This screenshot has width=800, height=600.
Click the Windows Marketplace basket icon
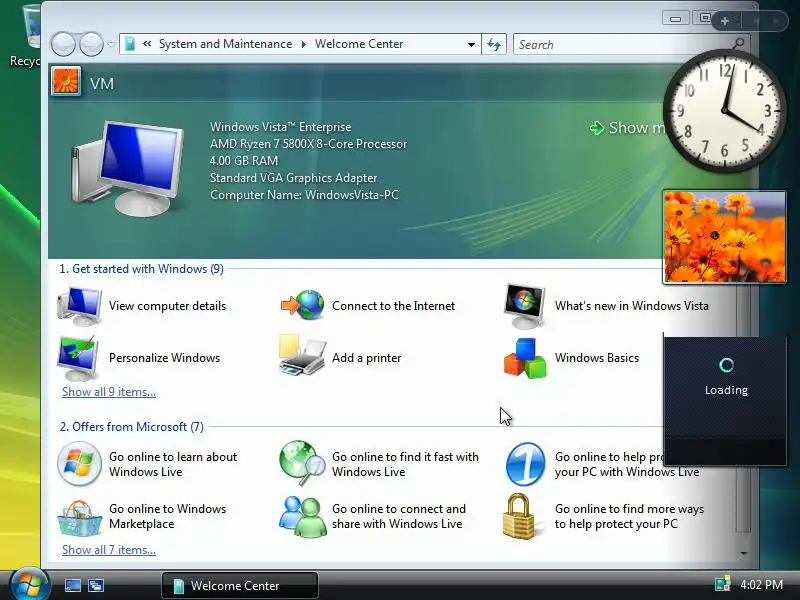[79, 517]
